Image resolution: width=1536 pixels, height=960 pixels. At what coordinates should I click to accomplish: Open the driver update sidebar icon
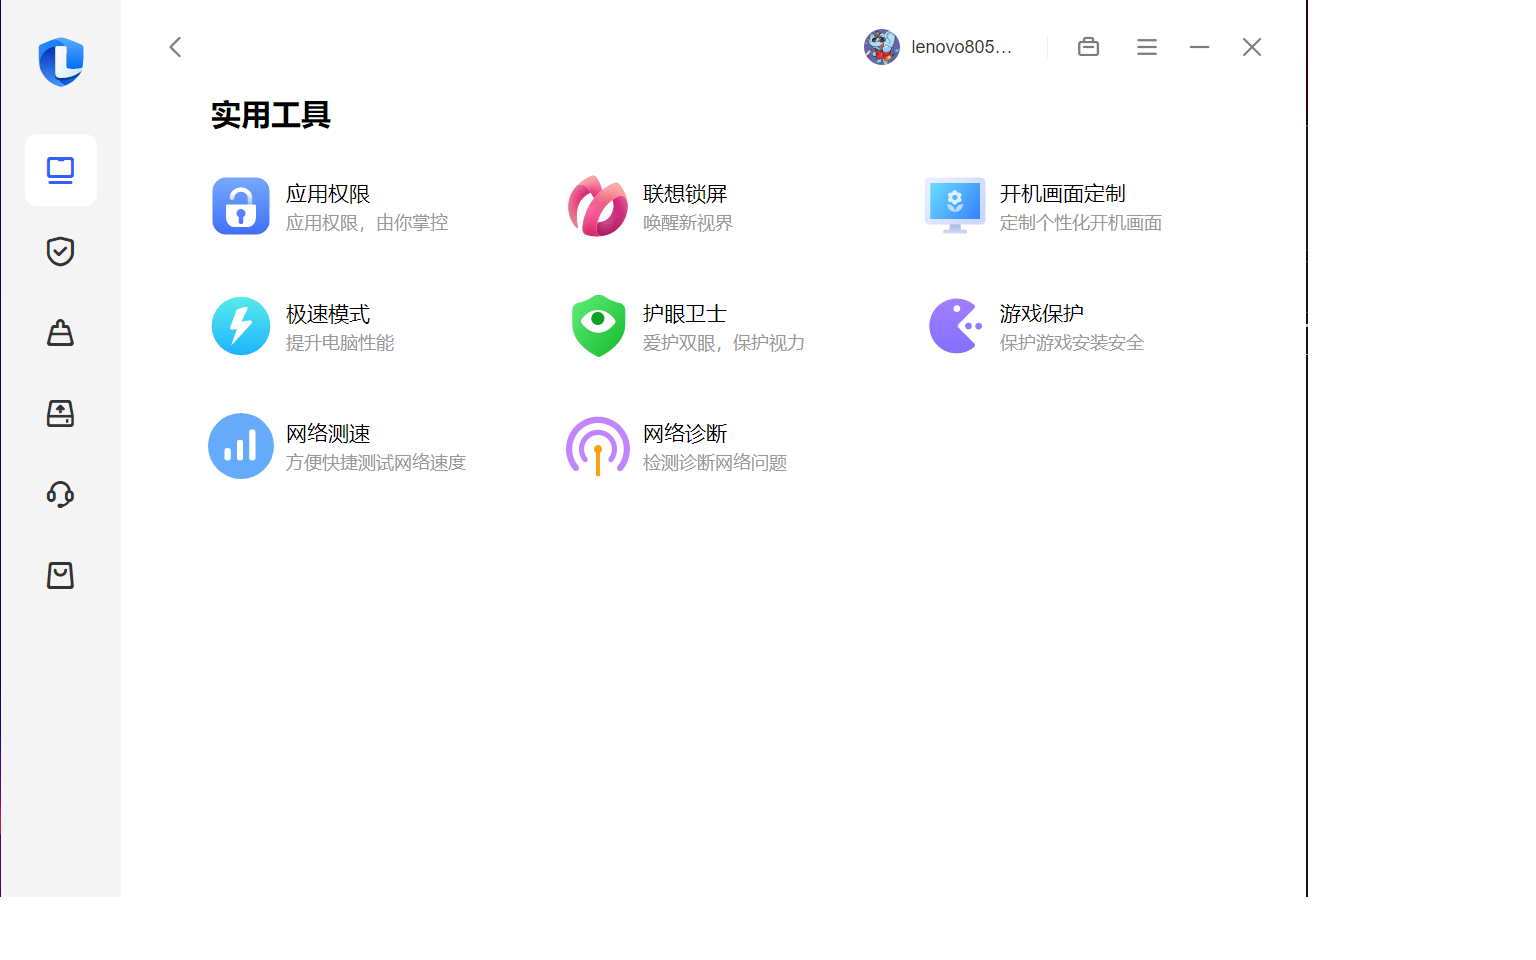(x=61, y=413)
